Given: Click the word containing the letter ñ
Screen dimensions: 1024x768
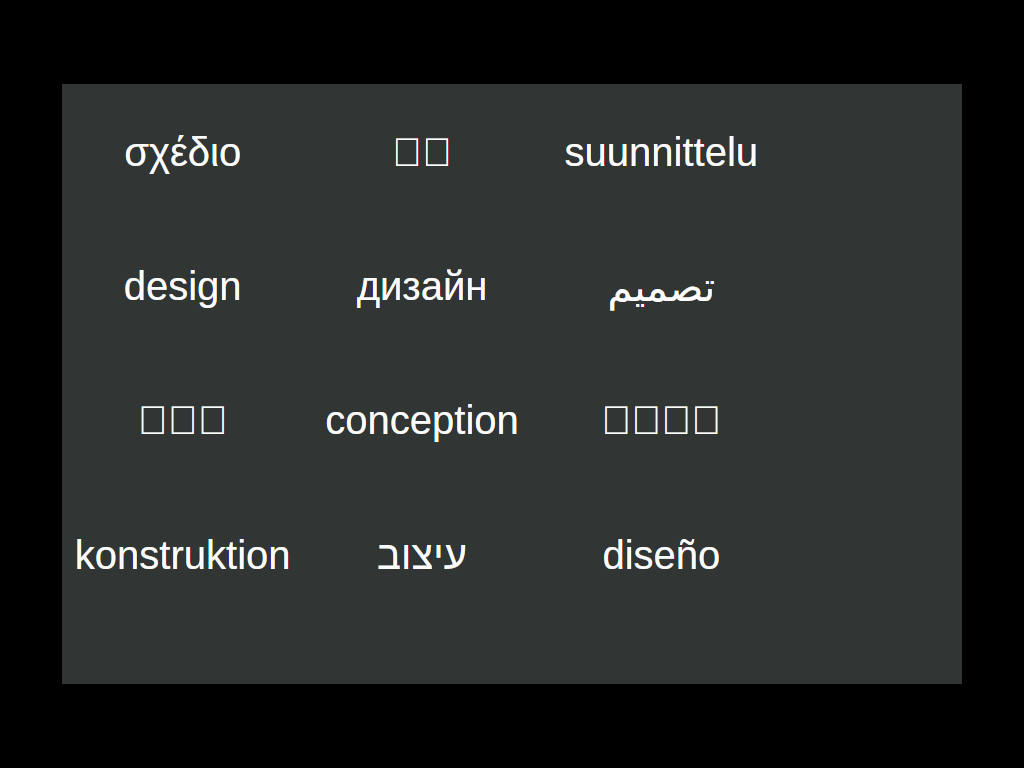Looking at the screenshot, I should click(660, 556).
